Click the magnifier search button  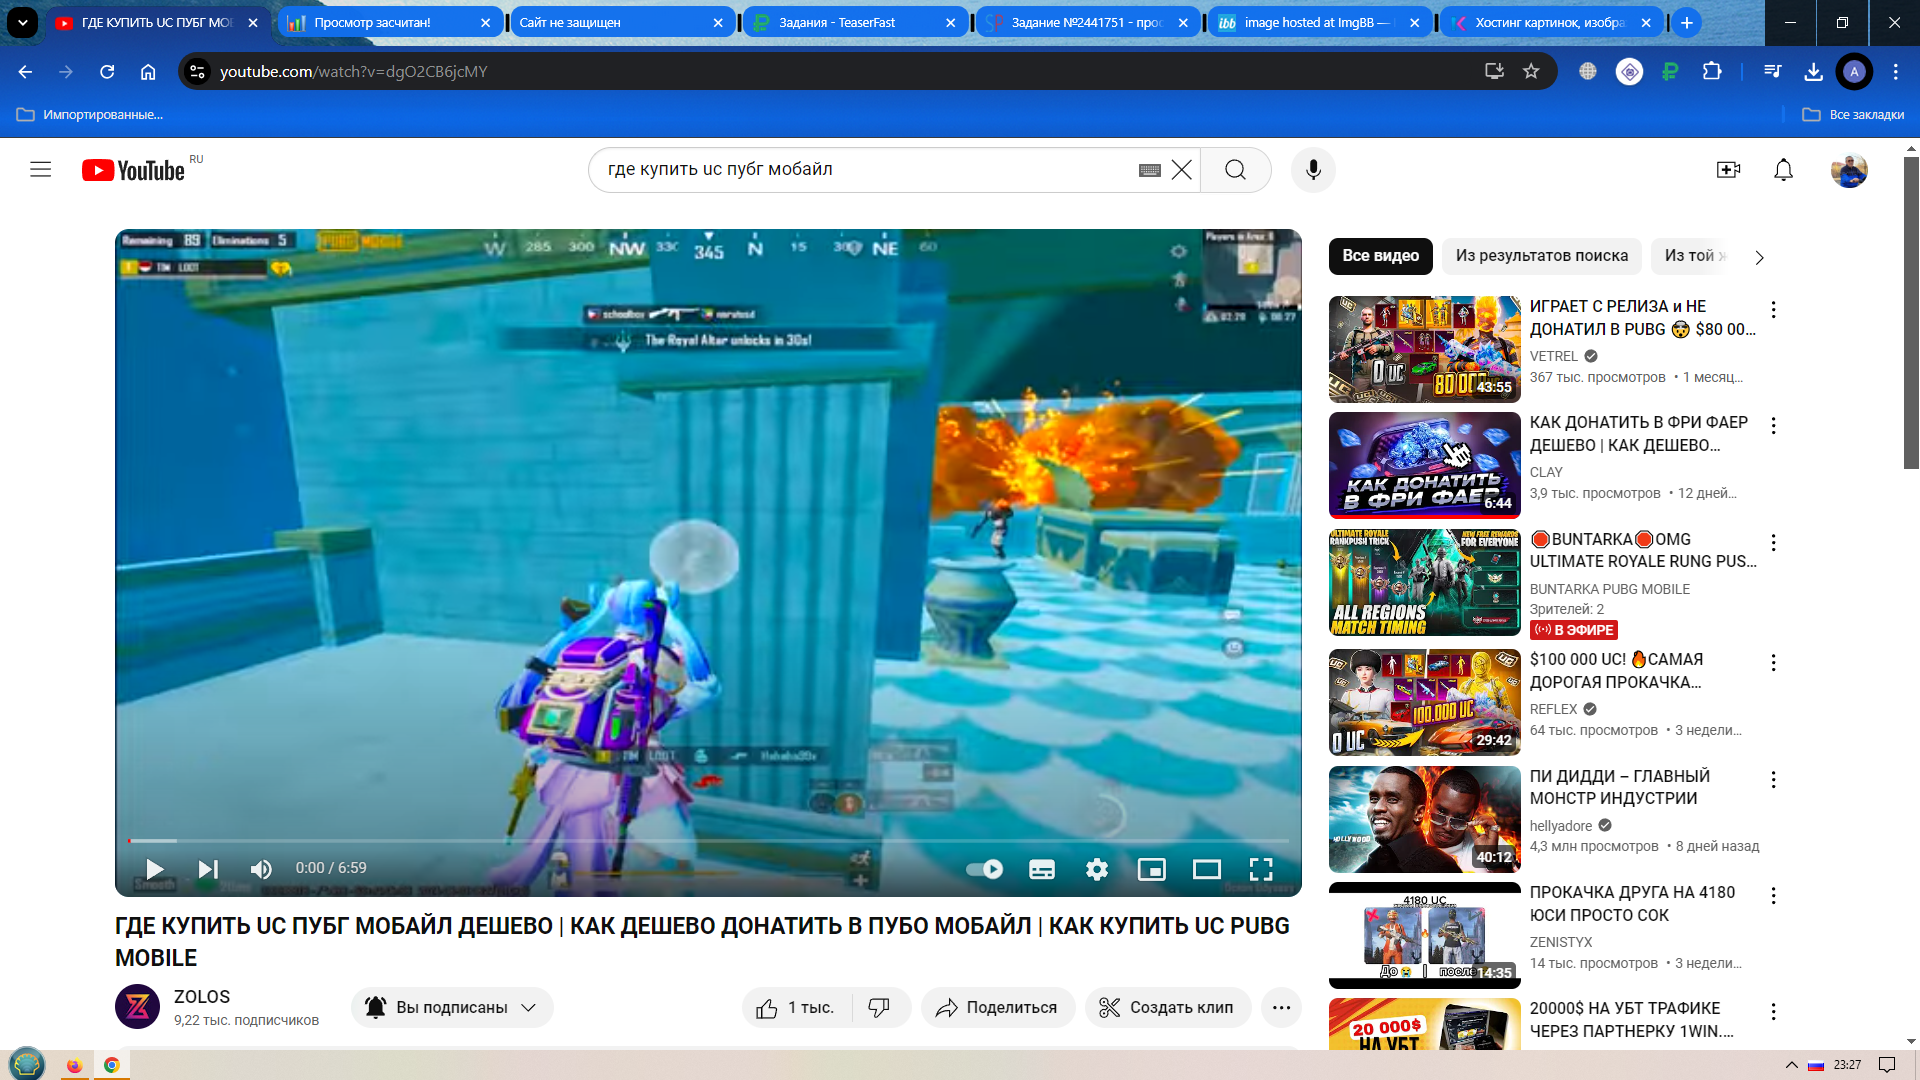(x=1236, y=170)
